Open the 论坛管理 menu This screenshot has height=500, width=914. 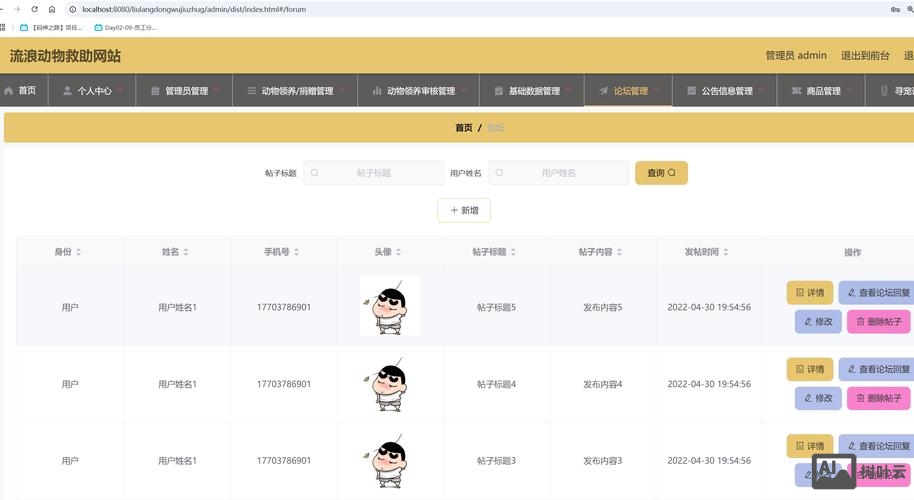pyautogui.click(x=628, y=90)
